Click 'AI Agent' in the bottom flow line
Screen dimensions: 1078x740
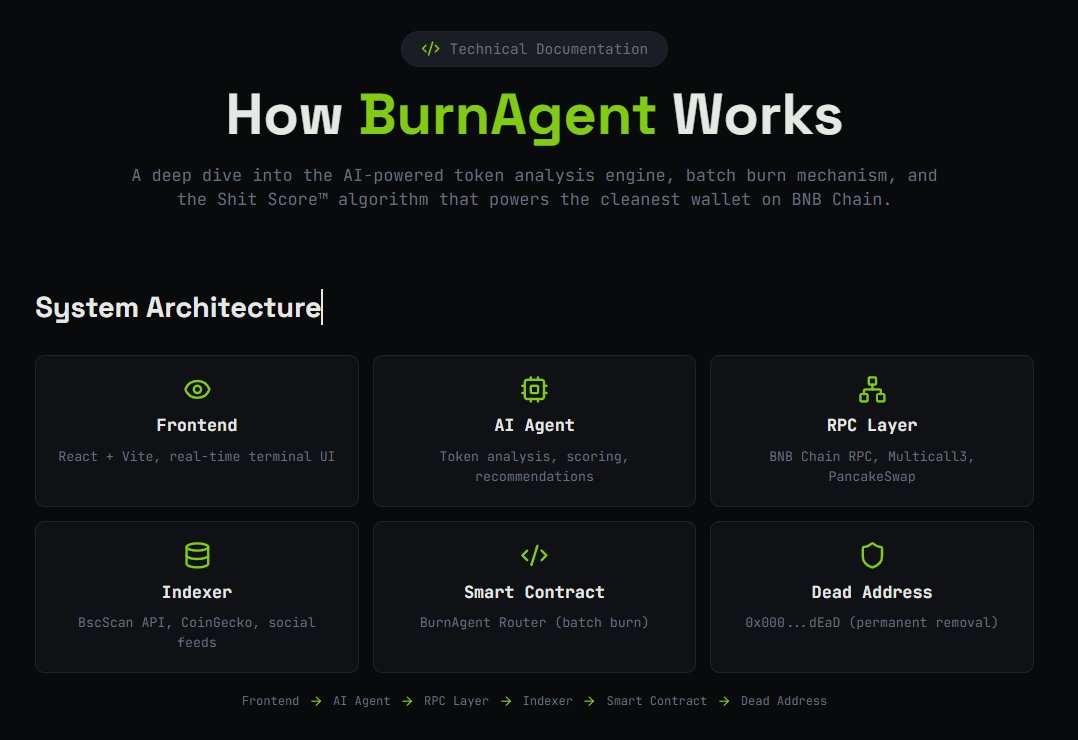click(362, 701)
